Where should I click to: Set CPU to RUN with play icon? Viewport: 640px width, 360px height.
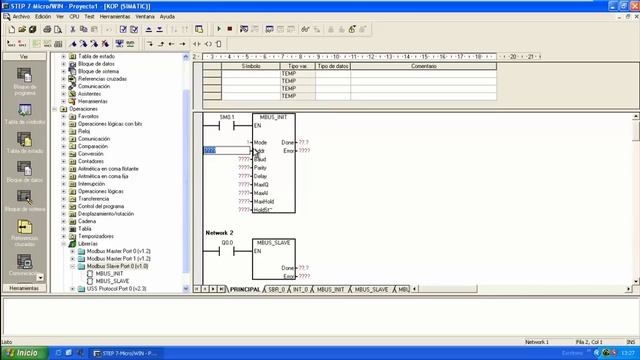(x=219, y=29)
